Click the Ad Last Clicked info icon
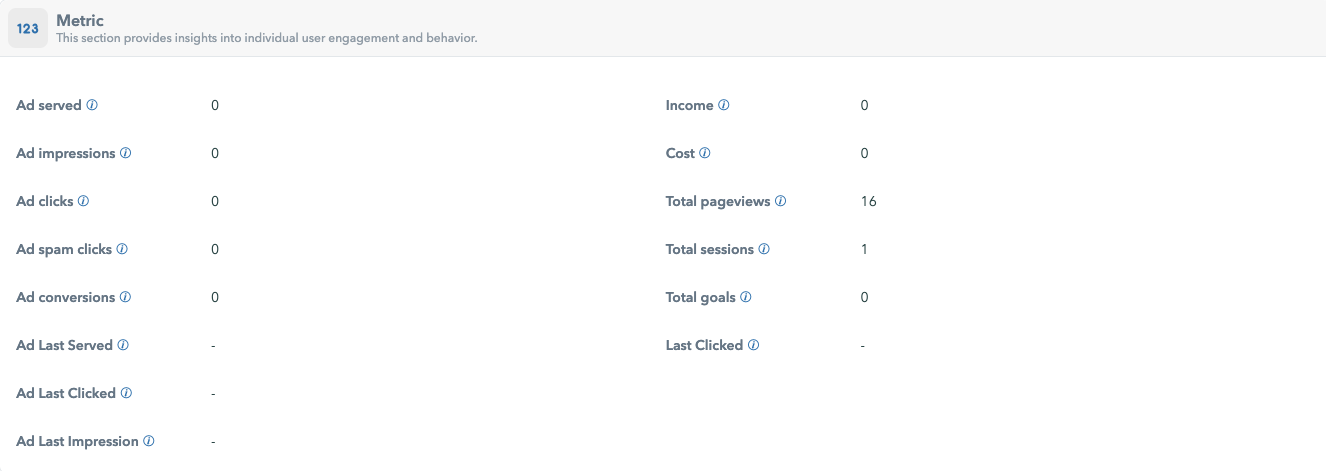This screenshot has width=1326, height=471. coord(126,393)
